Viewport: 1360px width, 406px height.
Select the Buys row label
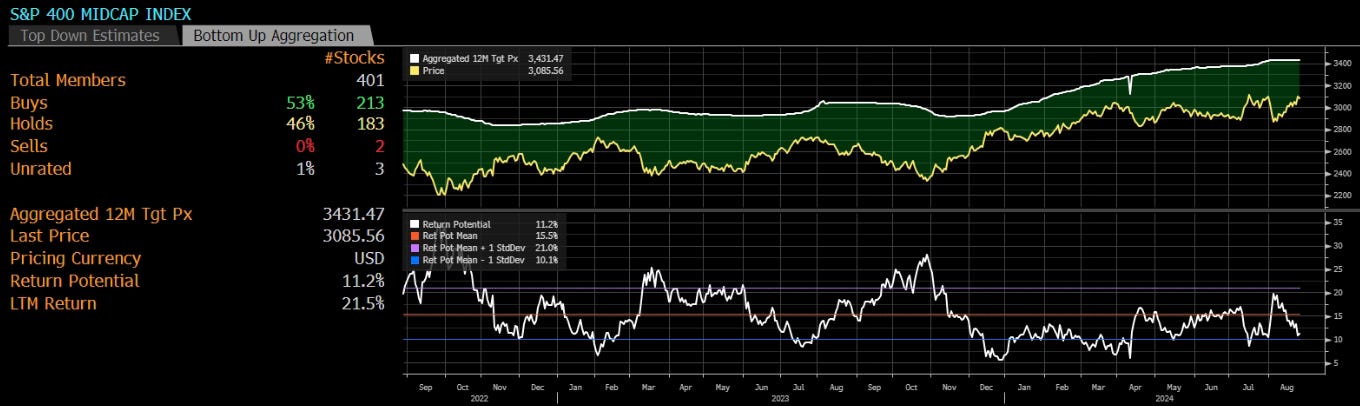[x=28, y=103]
